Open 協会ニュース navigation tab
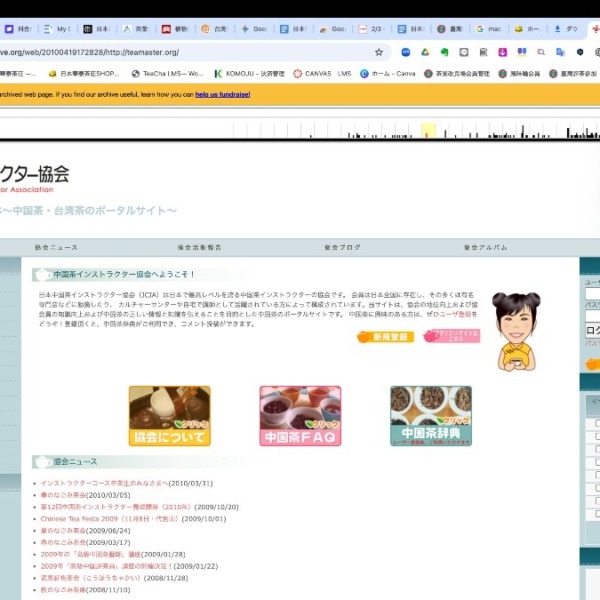Image resolution: width=600 pixels, height=600 pixels. tap(55, 247)
